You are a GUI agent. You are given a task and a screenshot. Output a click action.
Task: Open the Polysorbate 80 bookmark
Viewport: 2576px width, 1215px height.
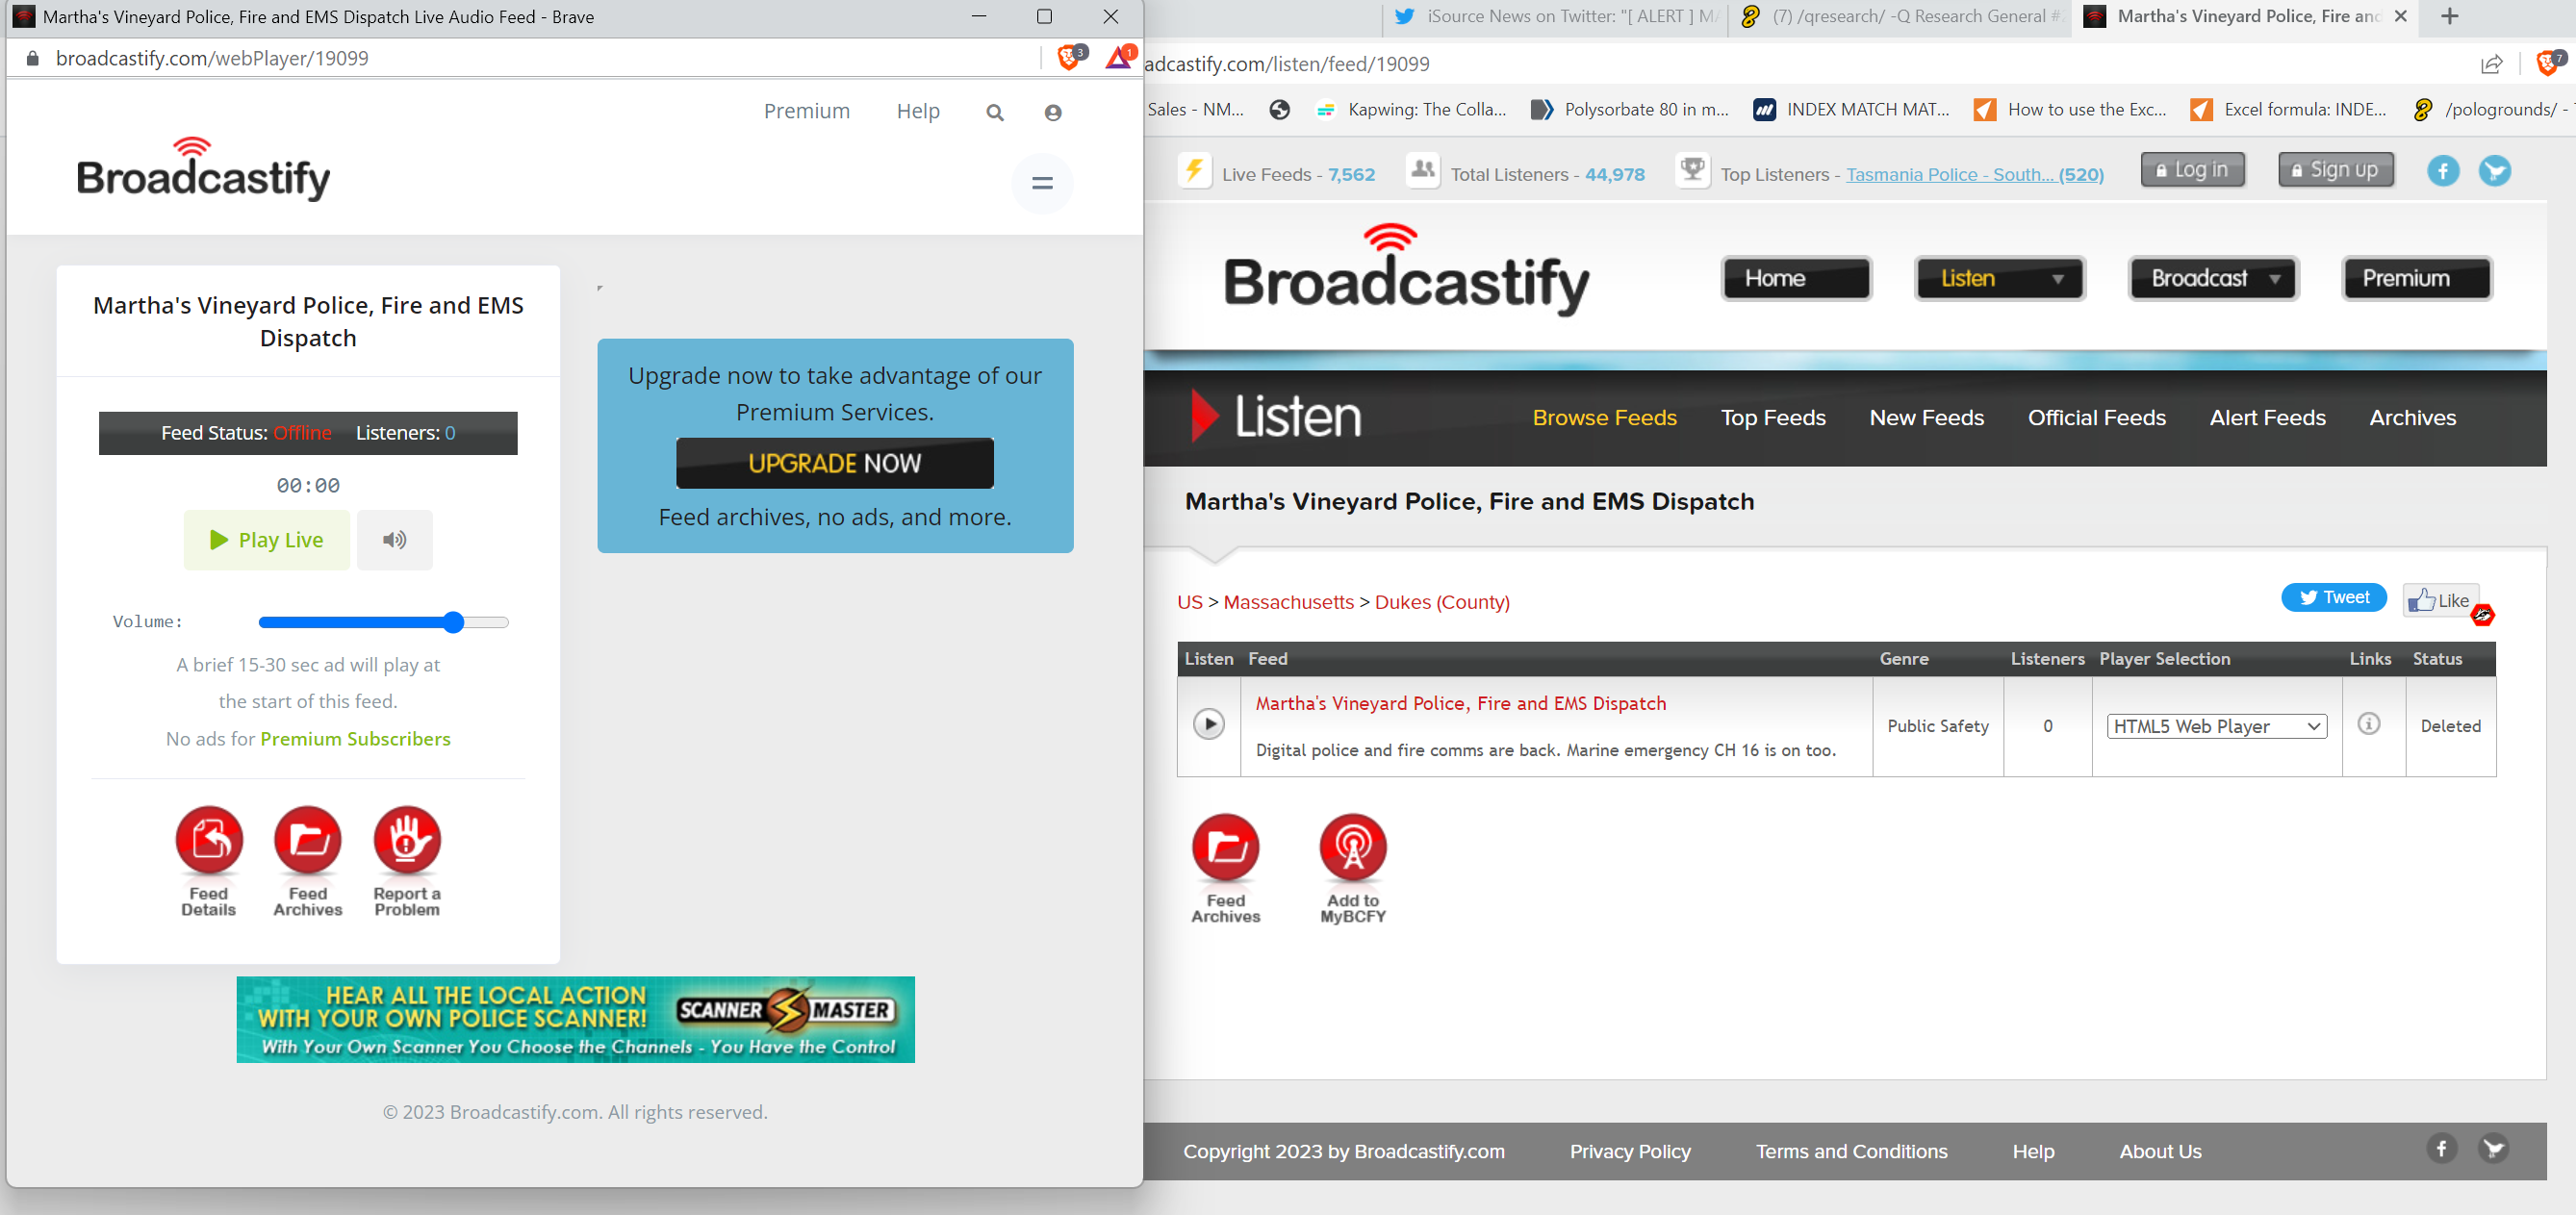tap(1630, 110)
